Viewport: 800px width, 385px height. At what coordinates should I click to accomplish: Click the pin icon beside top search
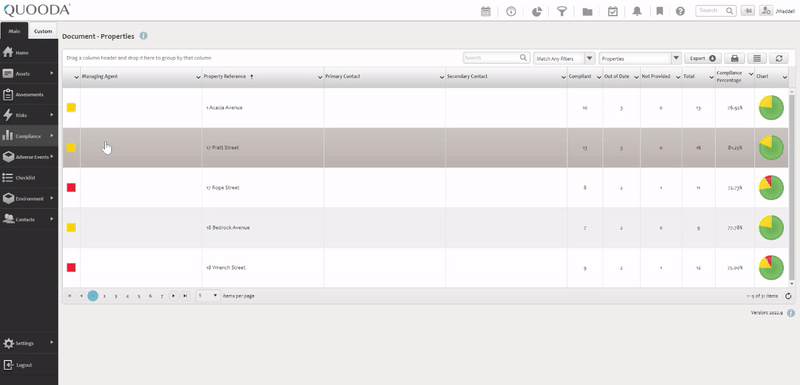[748, 11]
